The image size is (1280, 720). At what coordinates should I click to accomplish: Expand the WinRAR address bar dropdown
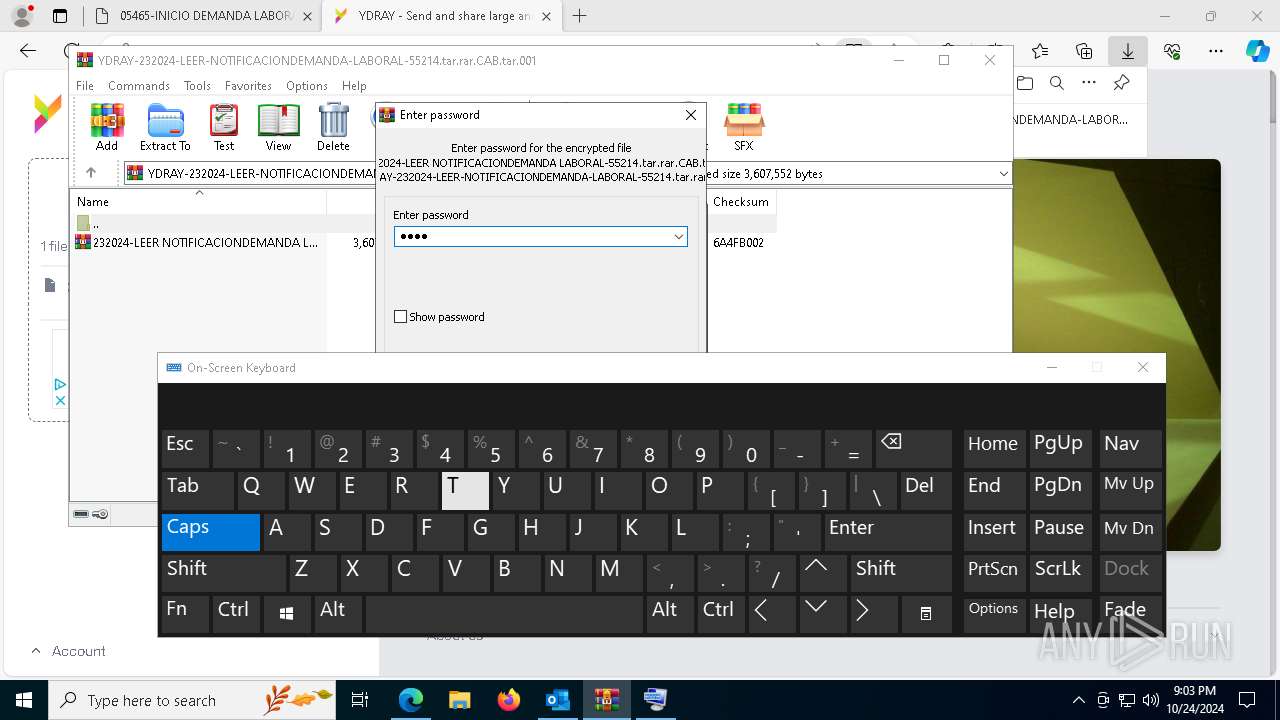1003,174
